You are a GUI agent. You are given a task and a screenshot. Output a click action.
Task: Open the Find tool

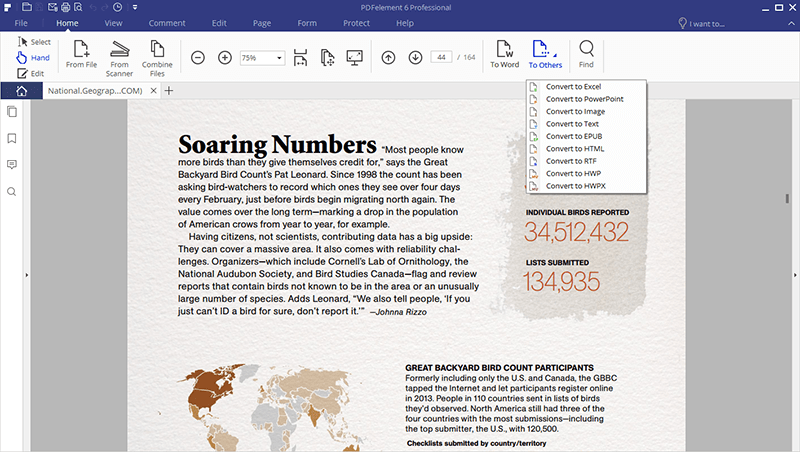click(x=586, y=54)
